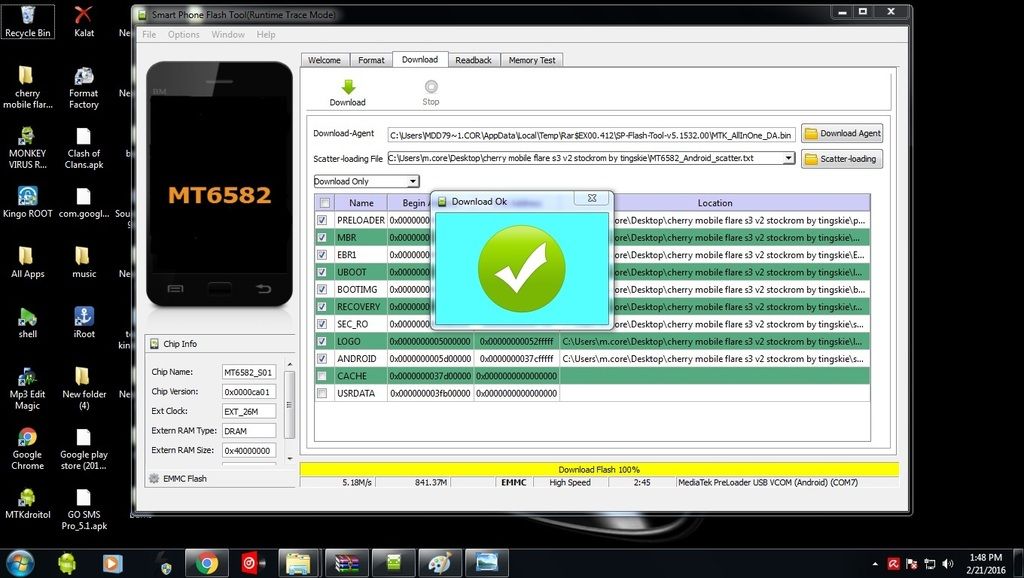The height and width of the screenshot is (578, 1024).
Task: Click the Scatter-loading browse button
Action: tap(840, 158)
